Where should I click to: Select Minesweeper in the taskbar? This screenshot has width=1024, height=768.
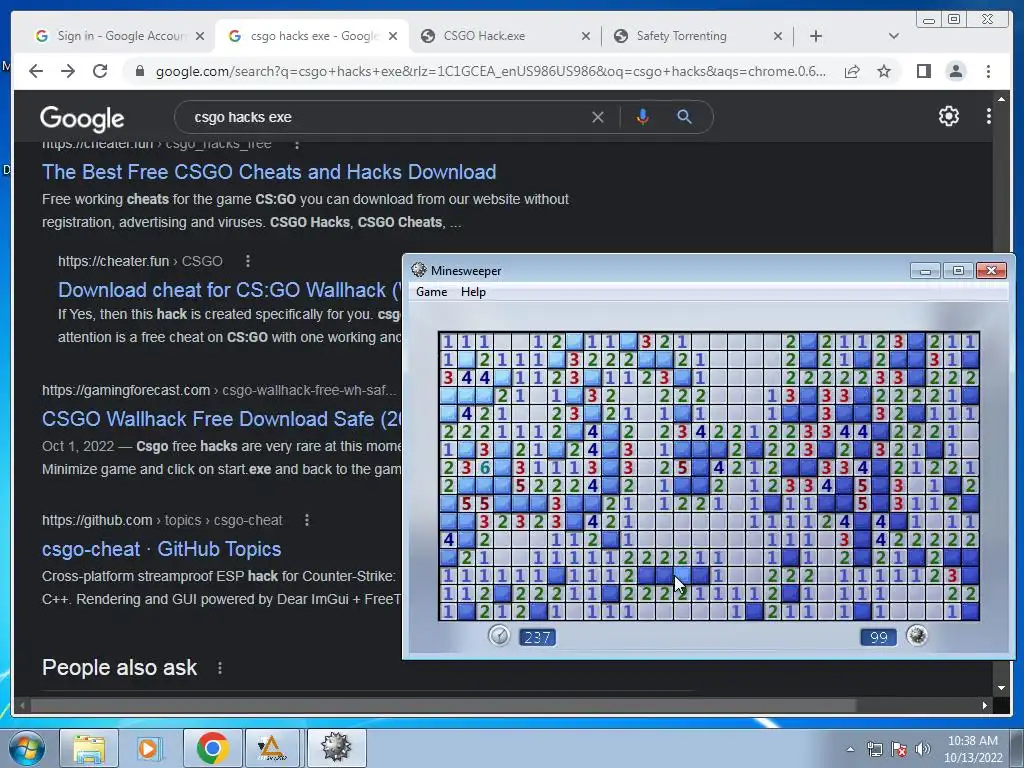[336, 748]
